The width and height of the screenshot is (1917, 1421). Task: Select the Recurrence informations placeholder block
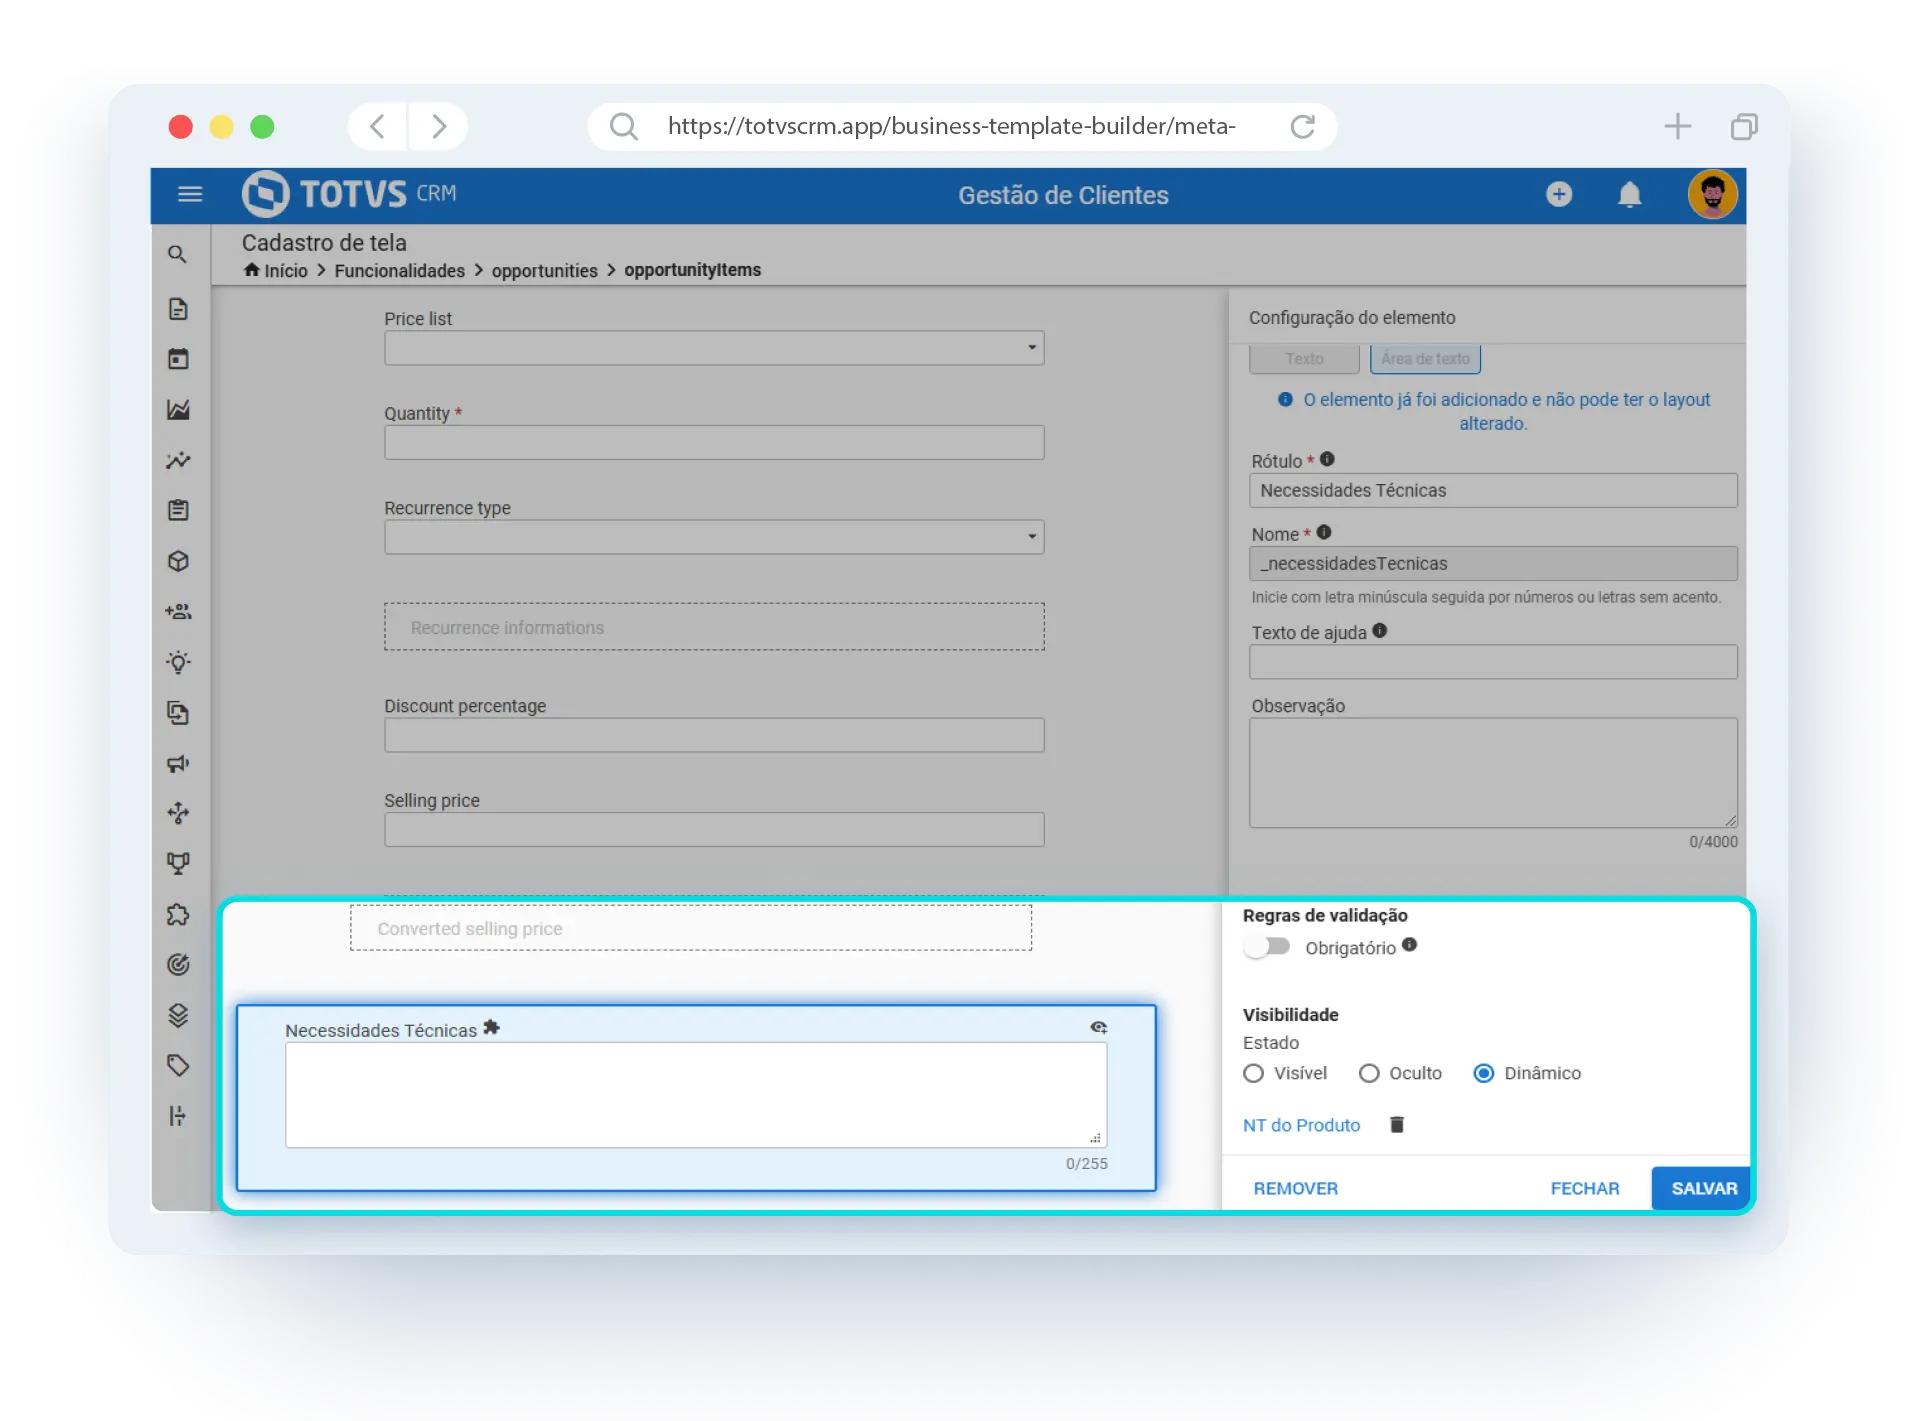point(714,627)
